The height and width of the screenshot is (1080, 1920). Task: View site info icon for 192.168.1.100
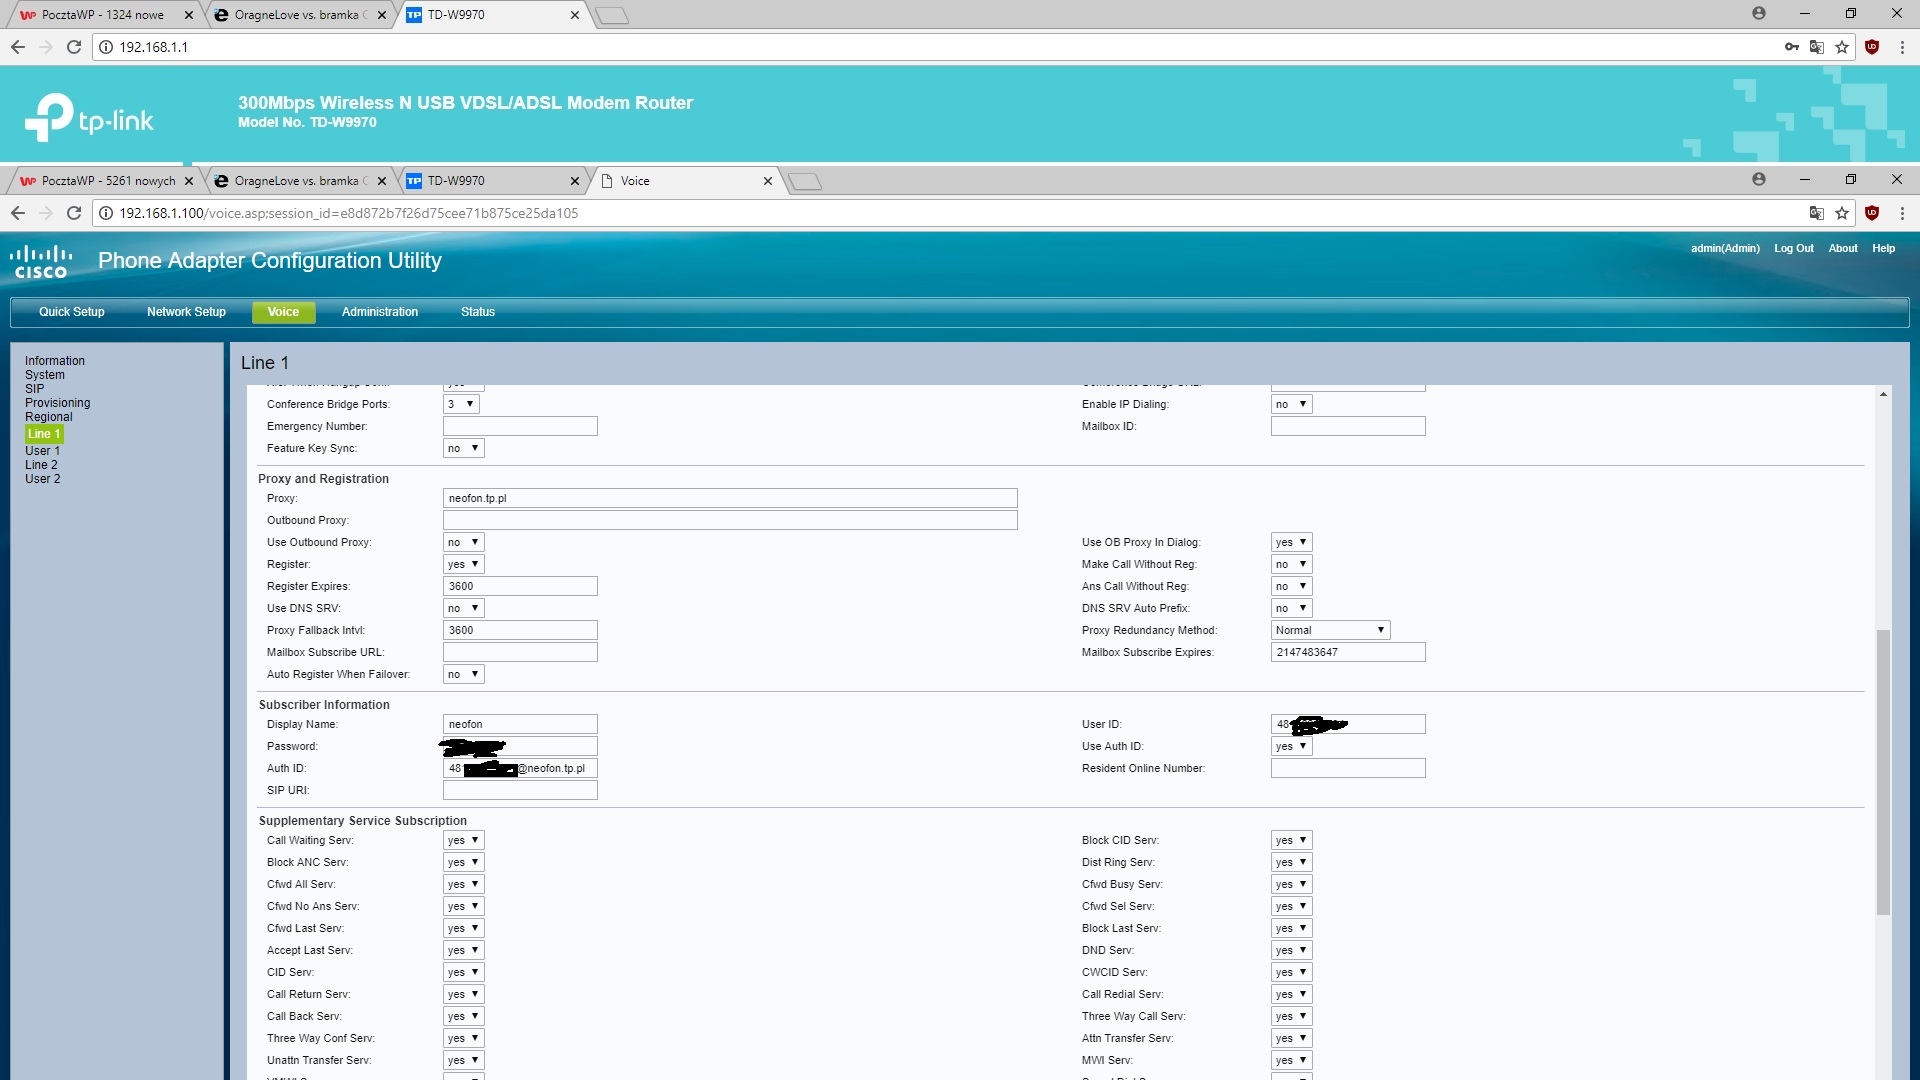pyautogui.click(x=106, y=213)
